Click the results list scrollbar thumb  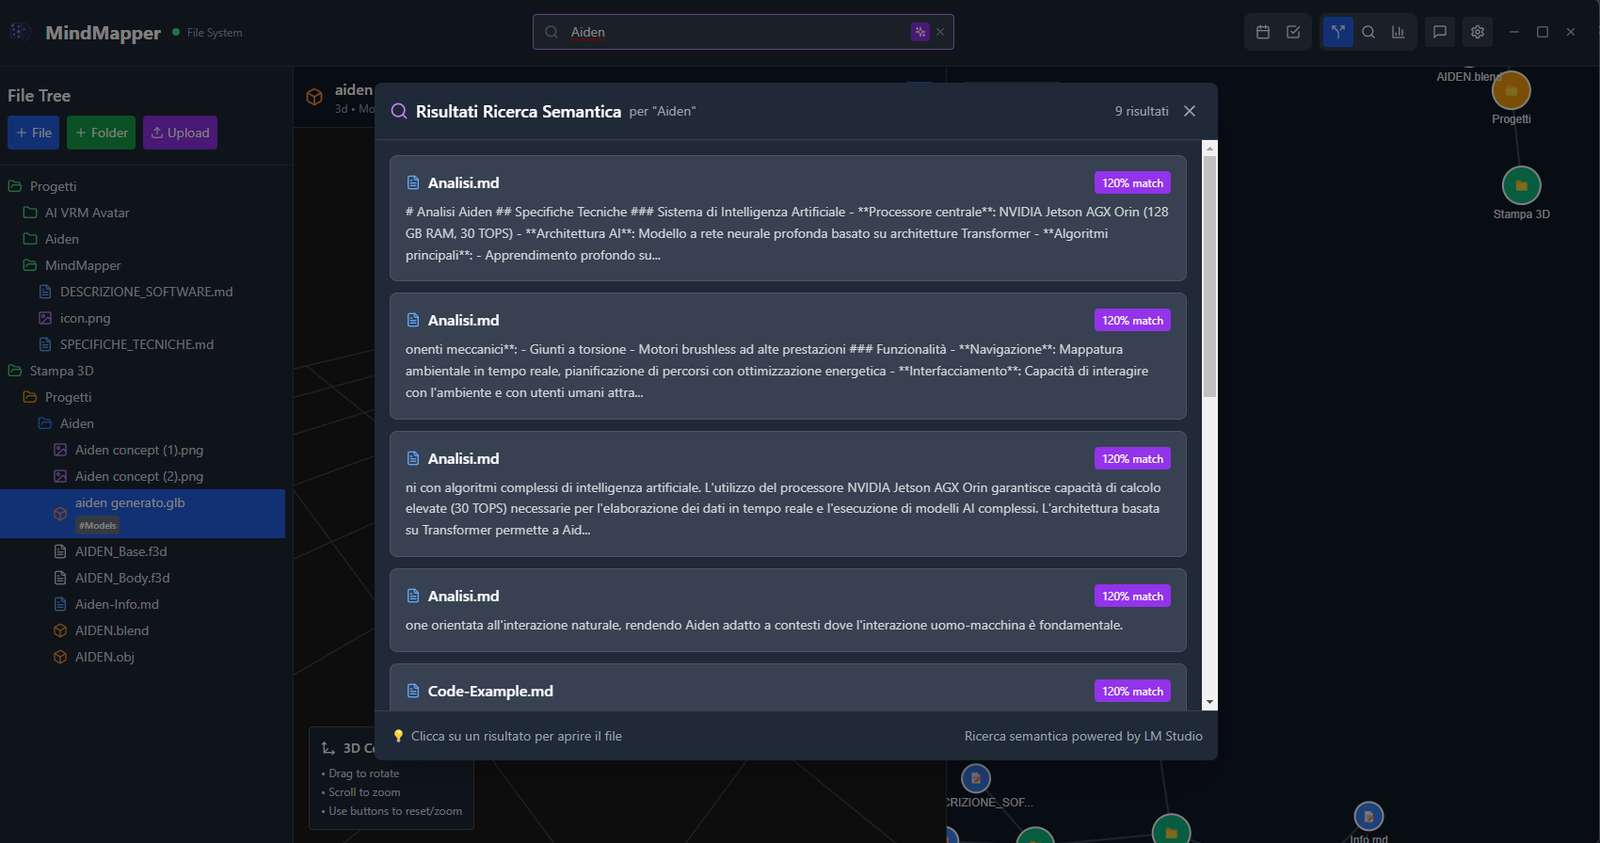pyautogui.click(x=1210, y=275)
